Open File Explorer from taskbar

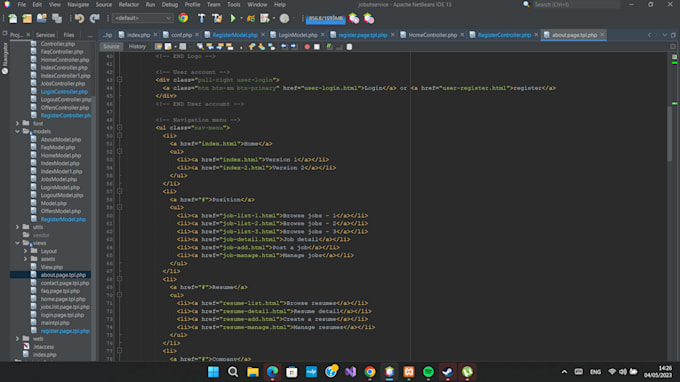252,372
